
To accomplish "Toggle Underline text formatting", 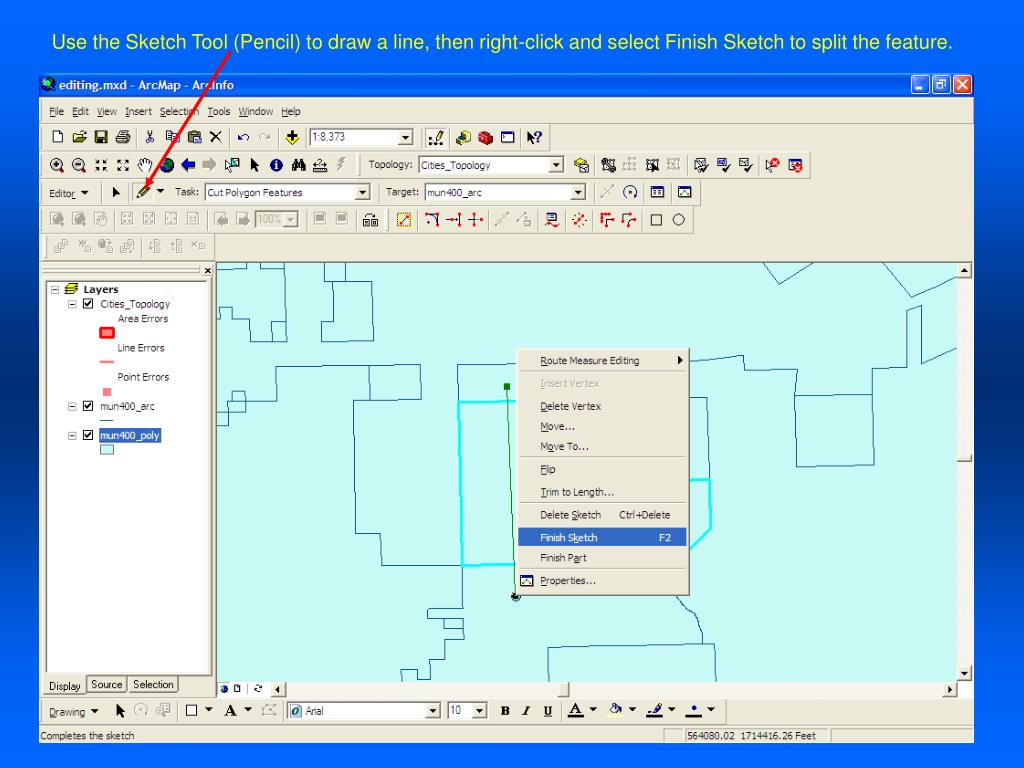I will point(547,711).
